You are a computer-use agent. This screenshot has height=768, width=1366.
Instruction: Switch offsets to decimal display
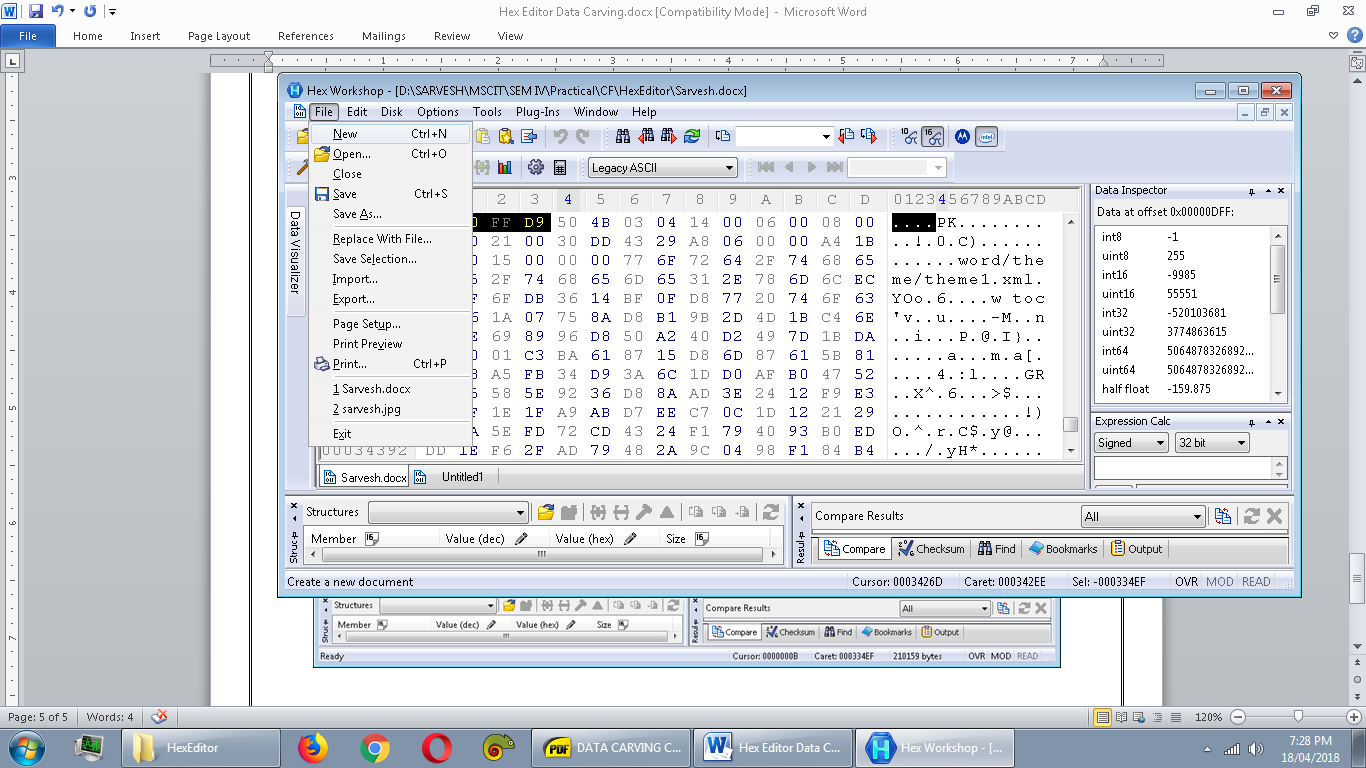(x=908, y=137)
